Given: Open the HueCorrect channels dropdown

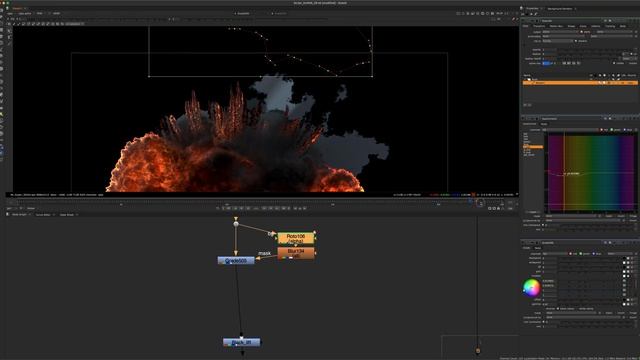Looking at the screenshot, I should click(570, 130).
